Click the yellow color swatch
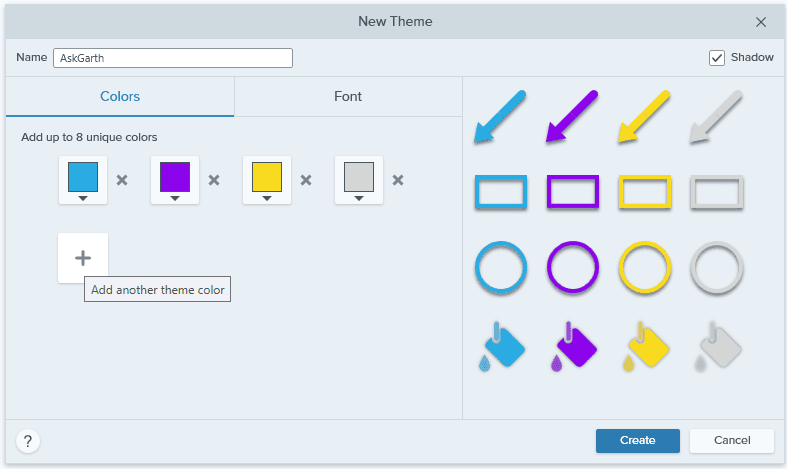This screenshot has height=469, width=787. [x=267, y=177]
